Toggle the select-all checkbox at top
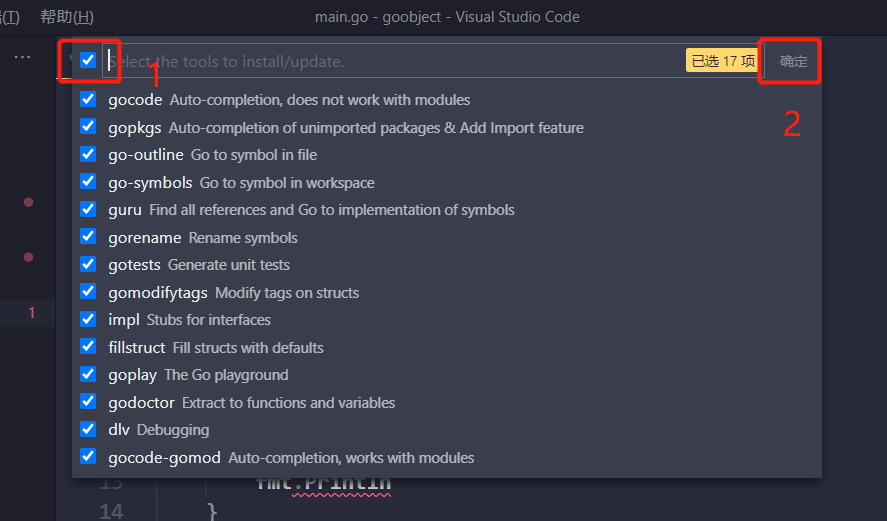The width and height of the screenshot is (887, 521). pos(88,60)
